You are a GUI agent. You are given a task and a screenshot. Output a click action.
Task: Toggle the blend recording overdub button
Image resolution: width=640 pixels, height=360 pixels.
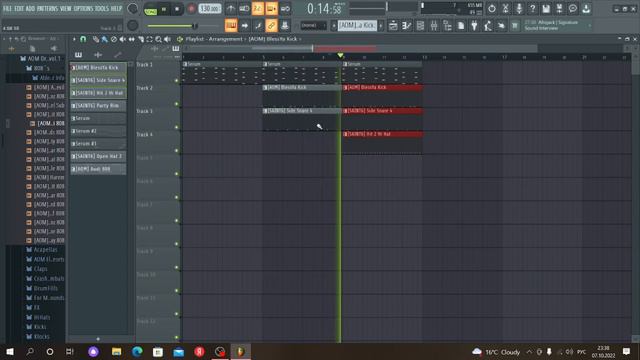pos(271,9)
